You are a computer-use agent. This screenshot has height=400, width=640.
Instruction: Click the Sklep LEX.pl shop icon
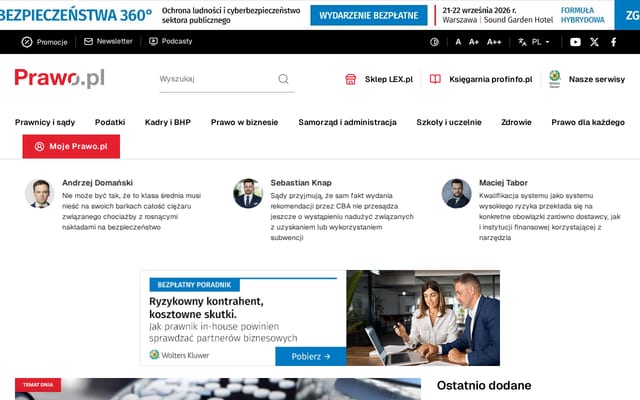tap(351, 79)
